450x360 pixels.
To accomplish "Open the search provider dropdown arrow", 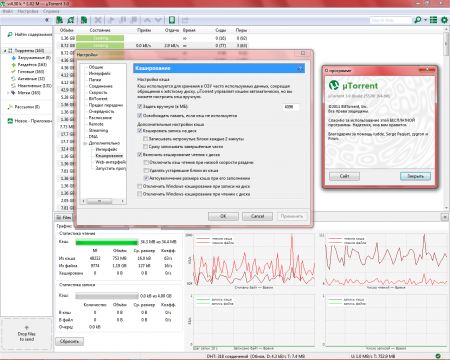I will [425, 20].
